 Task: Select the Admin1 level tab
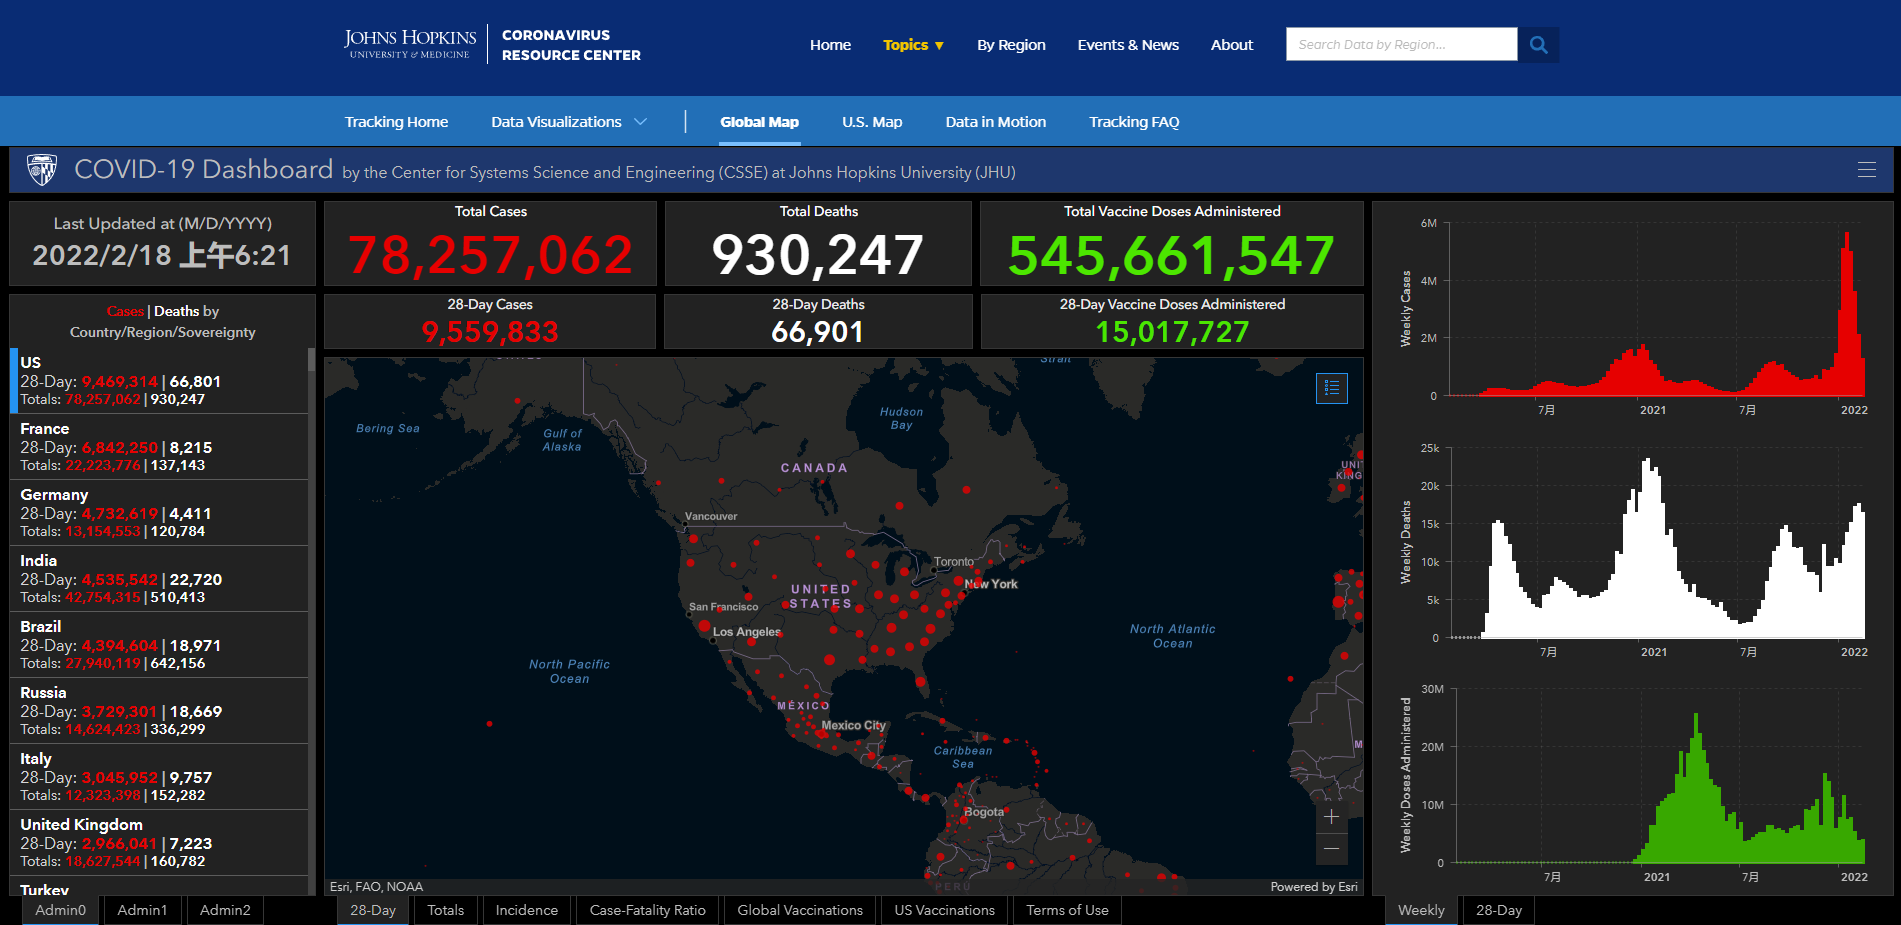pos(142,910)
